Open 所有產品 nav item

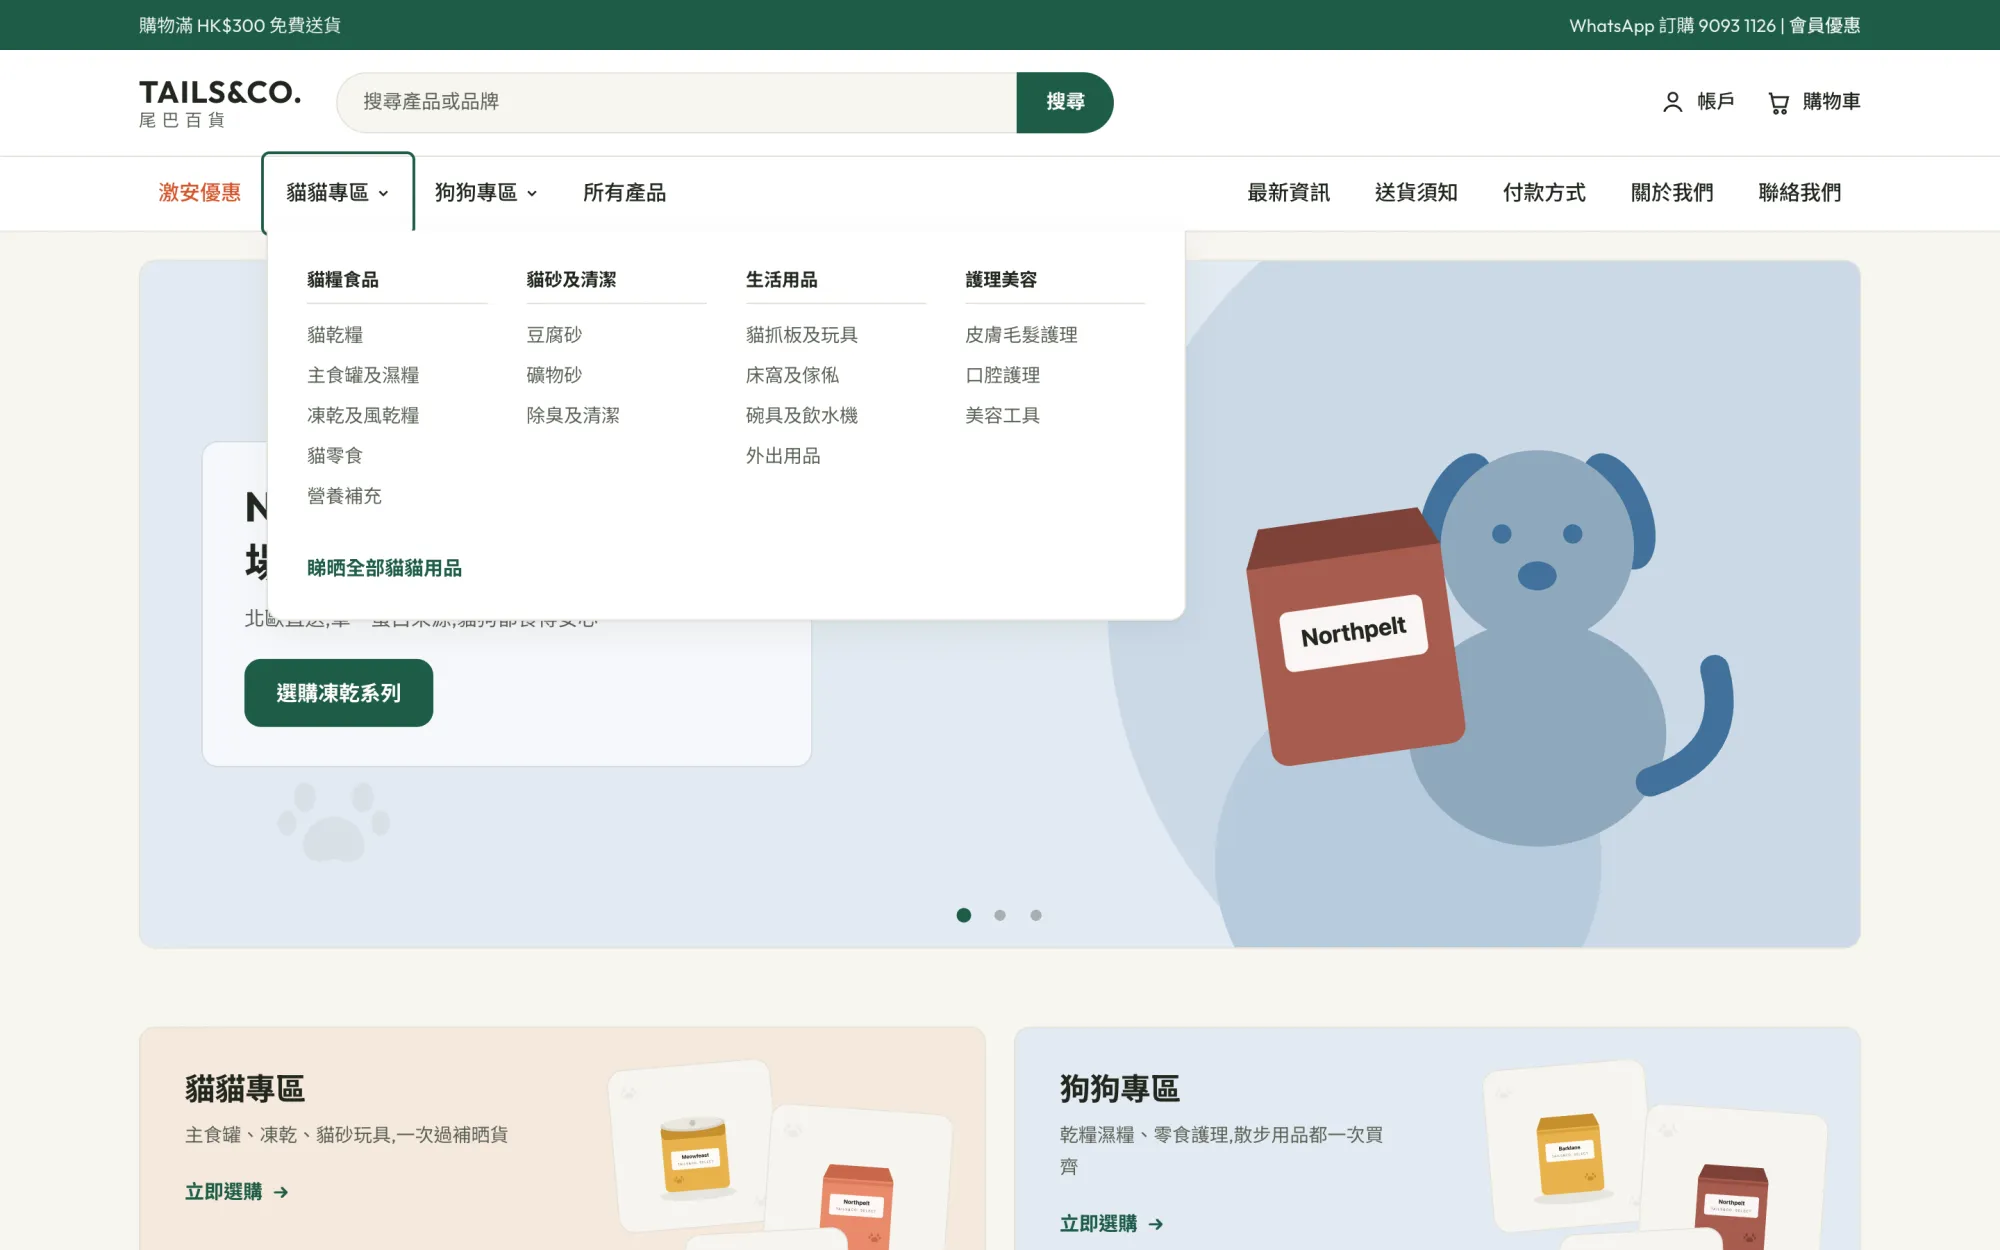pos(624,192)
